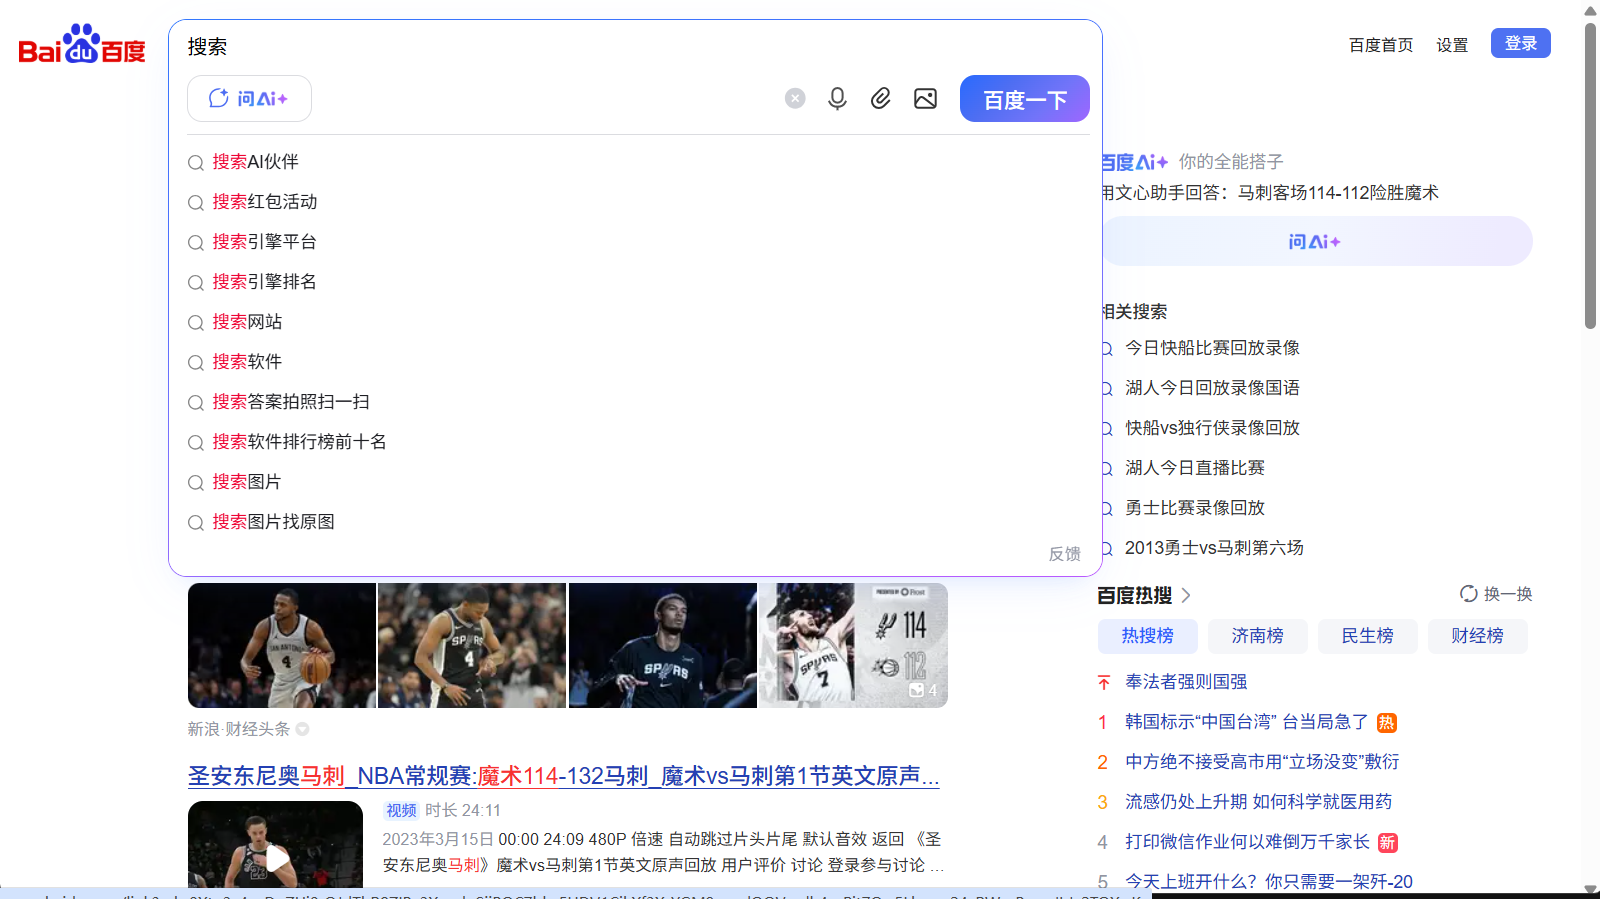The image size is (1600, 899).
Task: Expand 百度热搜 with the chevron arrow
Action: click(1186, 595)
